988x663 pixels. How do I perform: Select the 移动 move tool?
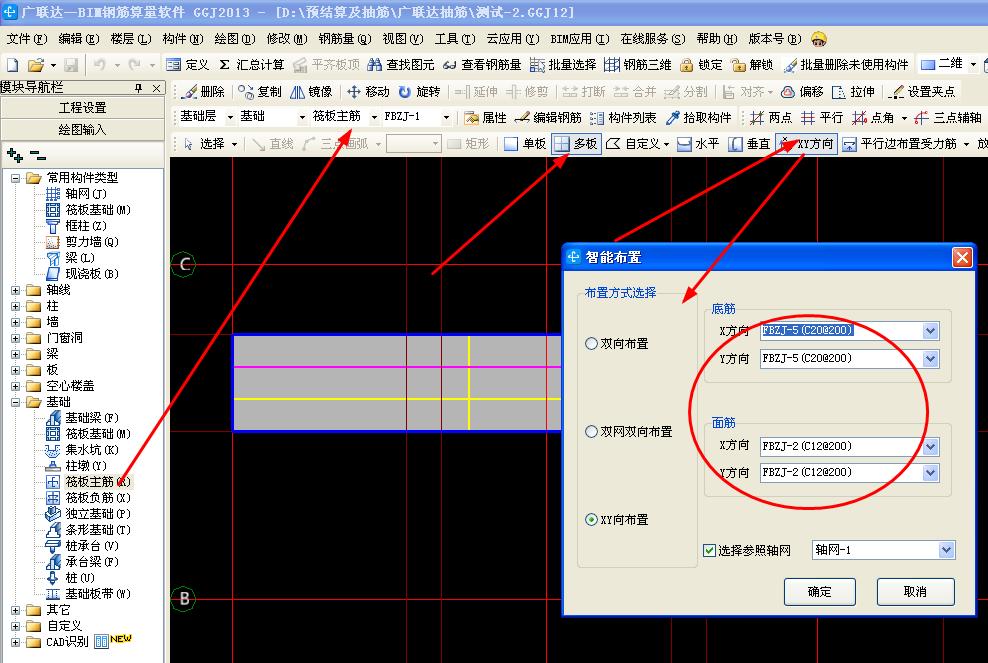click(368, 92)
